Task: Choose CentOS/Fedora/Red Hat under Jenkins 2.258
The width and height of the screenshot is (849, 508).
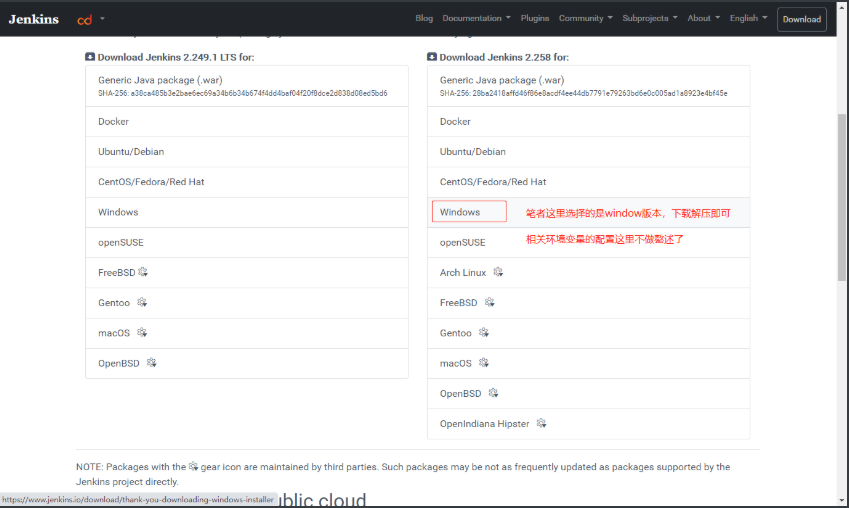Action: 589,183
